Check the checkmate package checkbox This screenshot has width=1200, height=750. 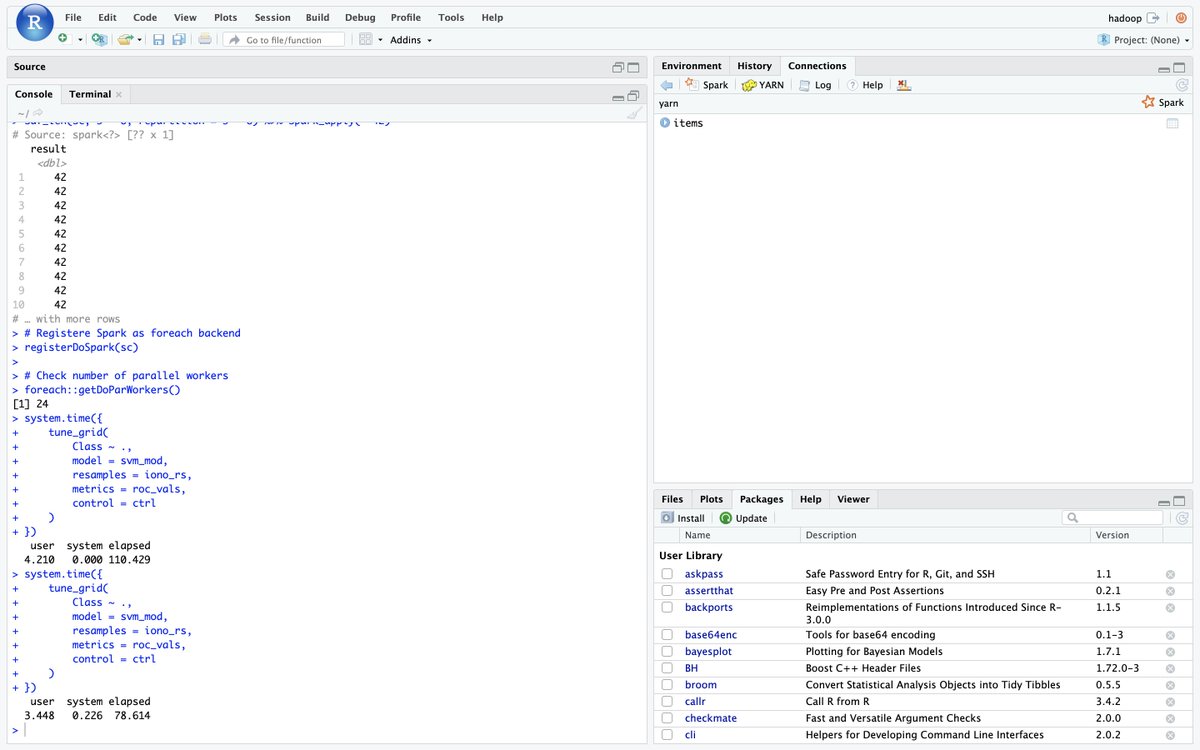point(667,718)
